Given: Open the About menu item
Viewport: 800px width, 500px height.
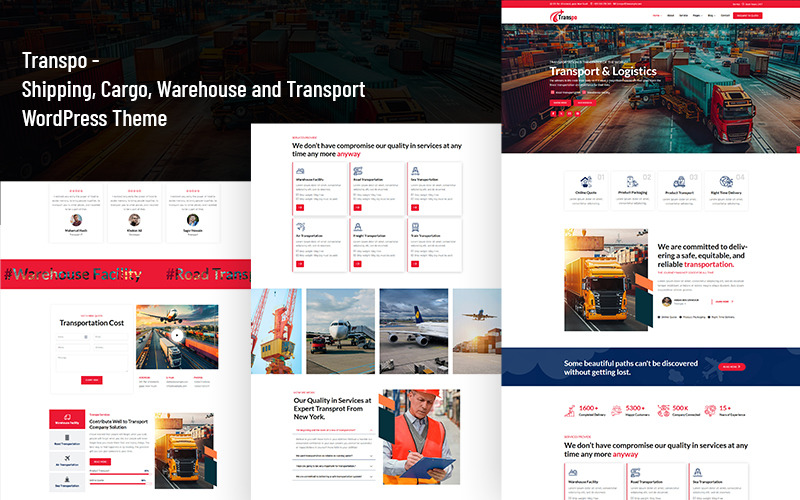Looking at the screenshot, I should pyautogui.click(x=671, y=16).
